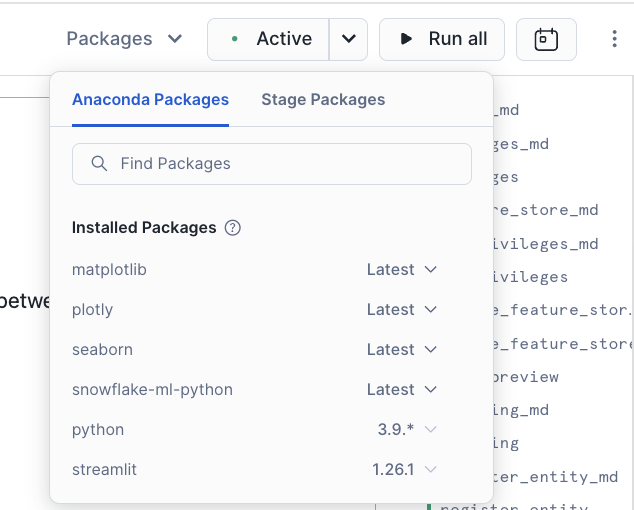
Task: Click the Active session status button
Action: [x=268, y=39]
